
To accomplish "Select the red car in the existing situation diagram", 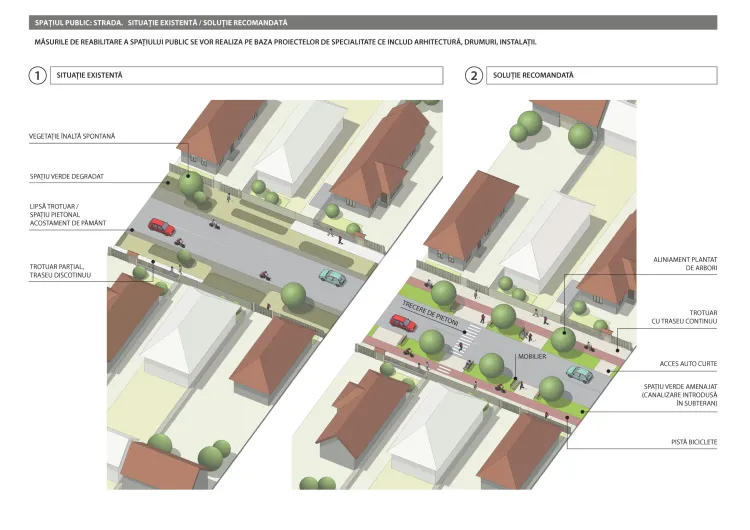I will [161, 225].
